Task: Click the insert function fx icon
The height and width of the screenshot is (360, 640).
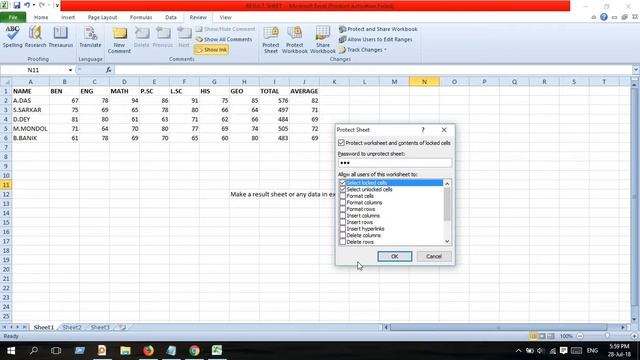Action: 108,70
